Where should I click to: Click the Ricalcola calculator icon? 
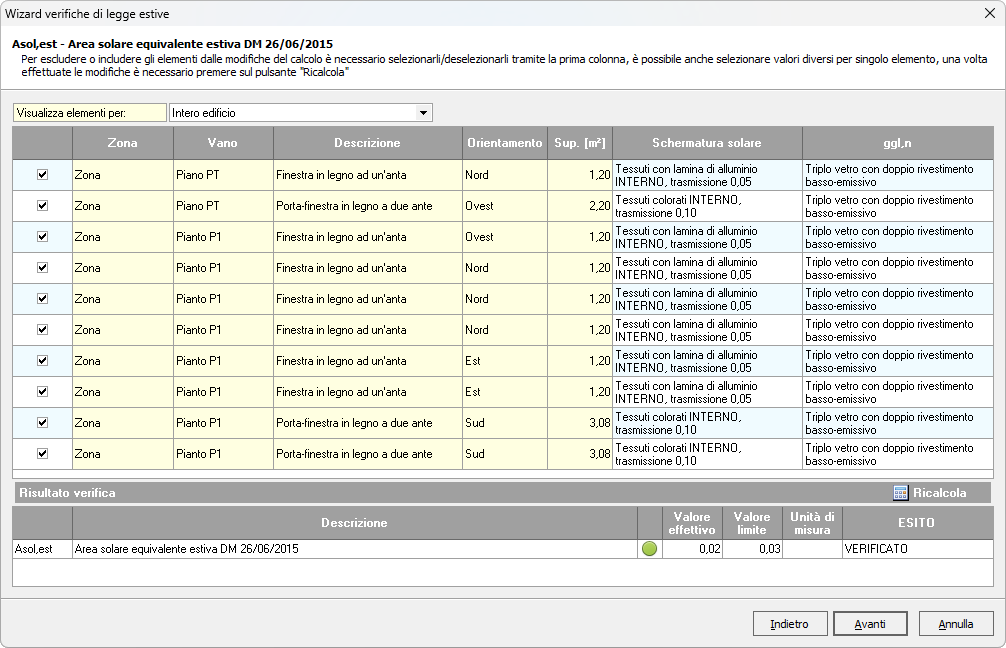(900, 493)
